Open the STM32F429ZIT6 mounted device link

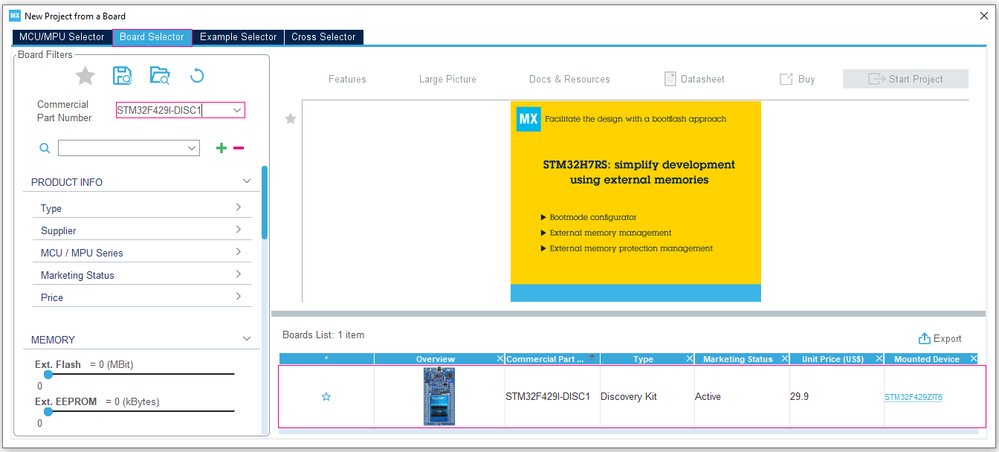point(913,397)
